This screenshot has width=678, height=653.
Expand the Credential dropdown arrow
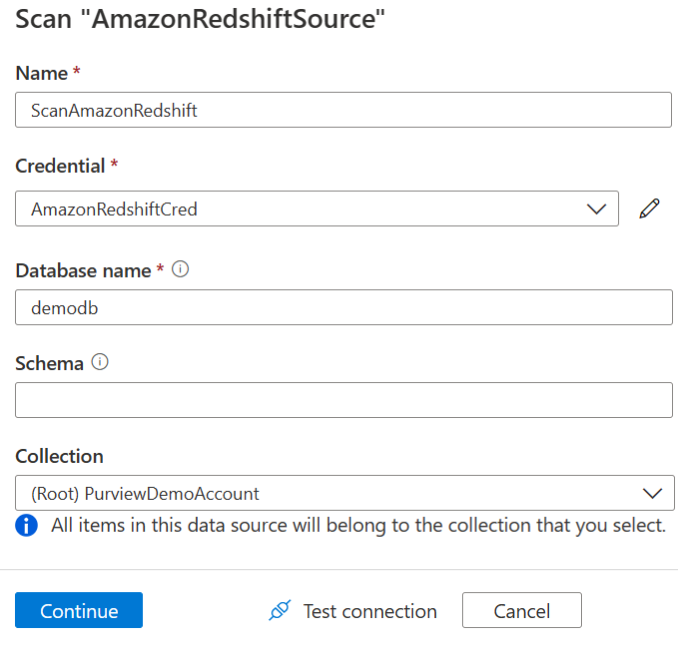click(596, 209)
